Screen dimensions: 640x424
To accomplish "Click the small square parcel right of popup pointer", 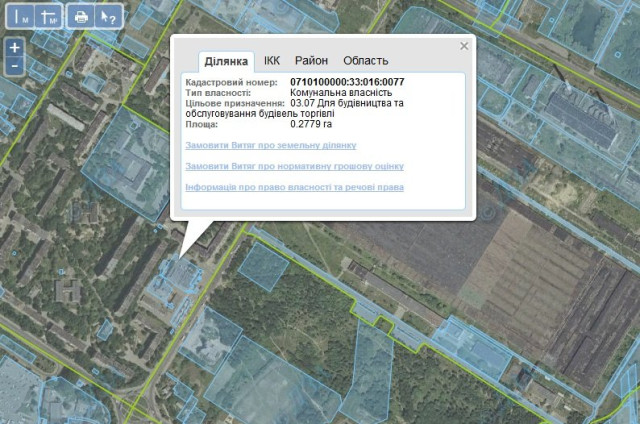I will click(264, 266).
